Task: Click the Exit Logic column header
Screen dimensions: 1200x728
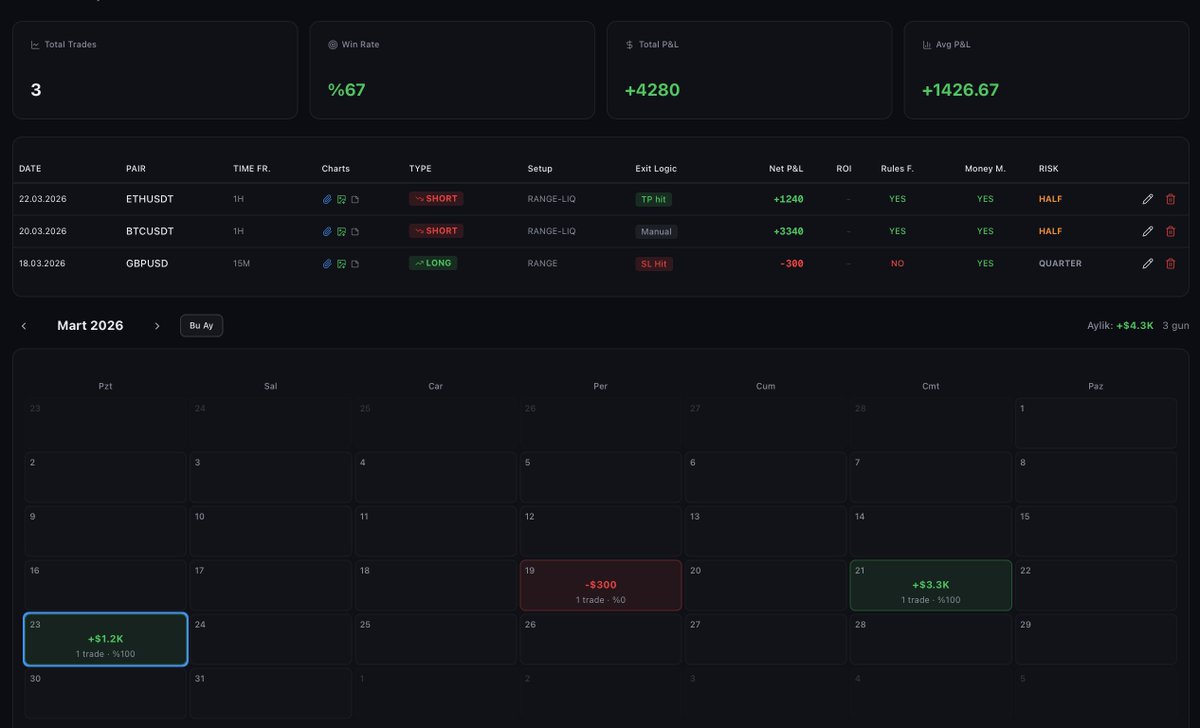Action: (x=656, y=169)
